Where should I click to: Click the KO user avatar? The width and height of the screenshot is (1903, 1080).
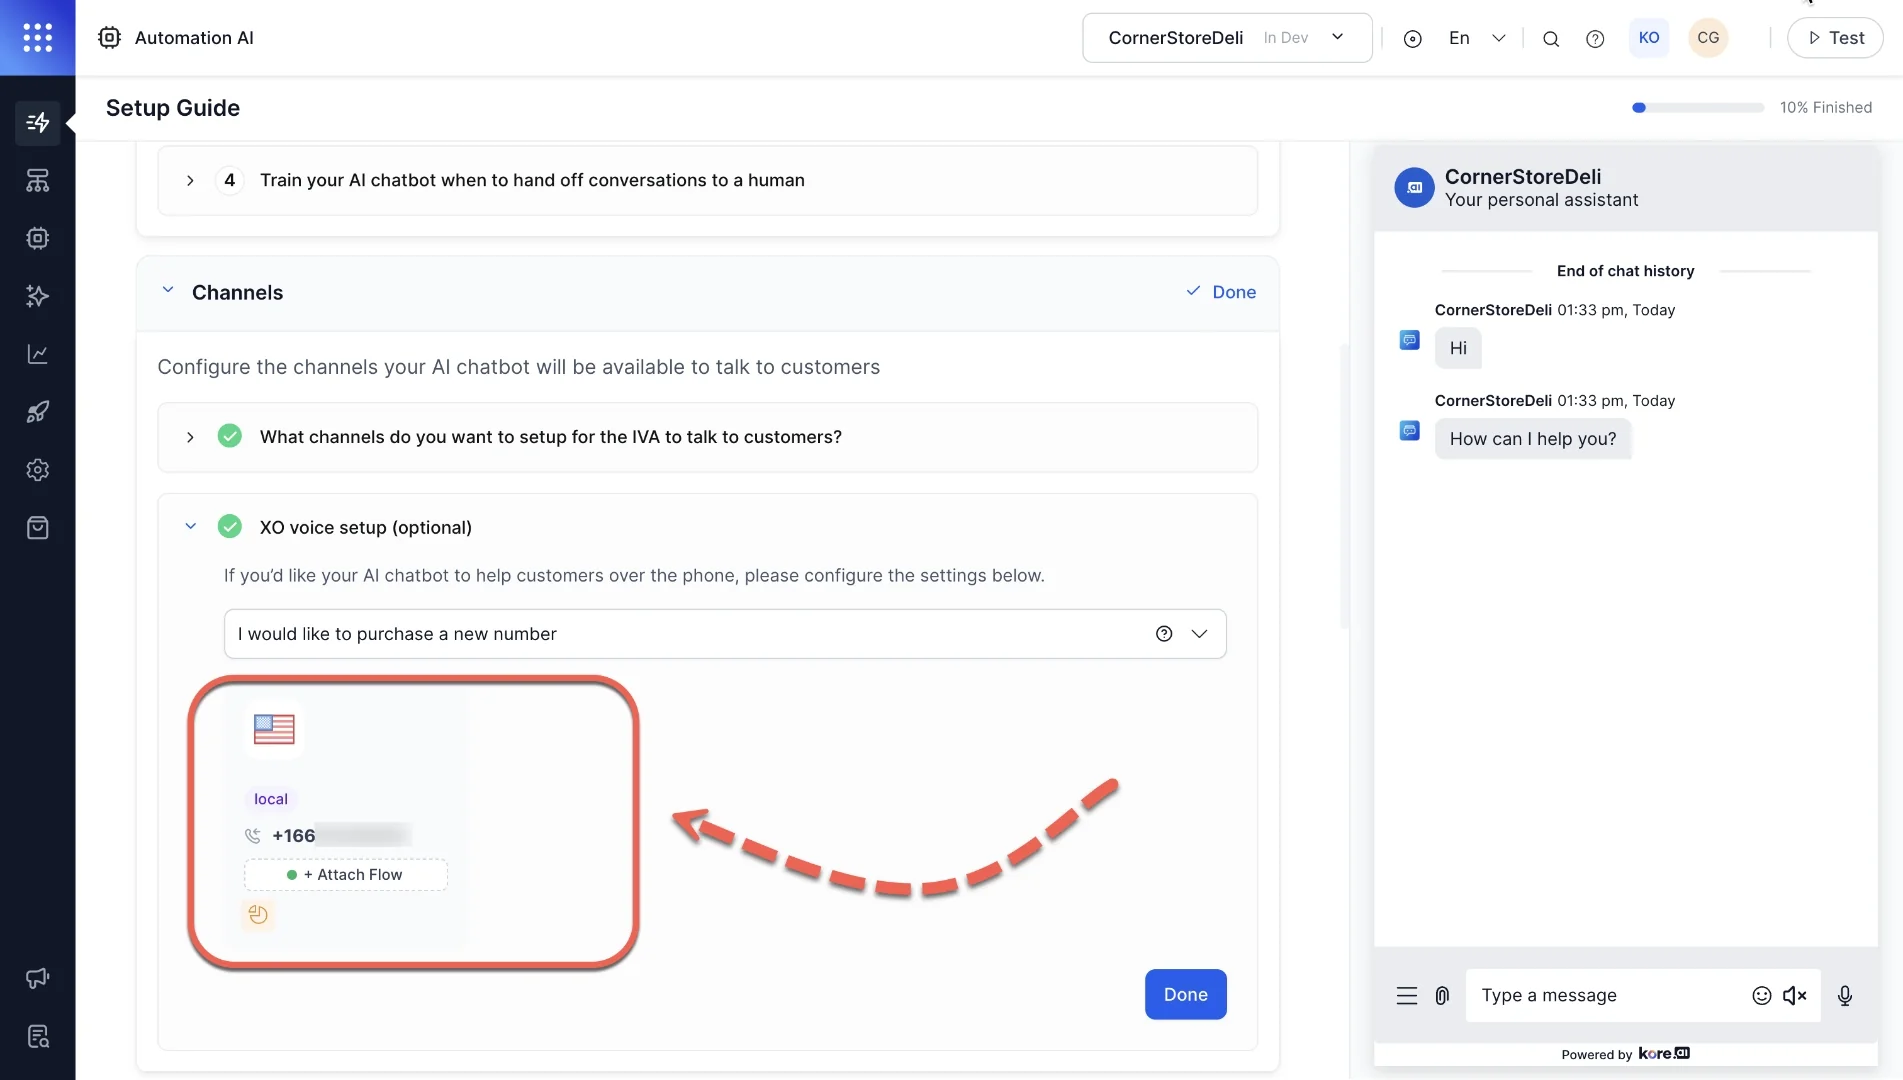[1649, 38]
